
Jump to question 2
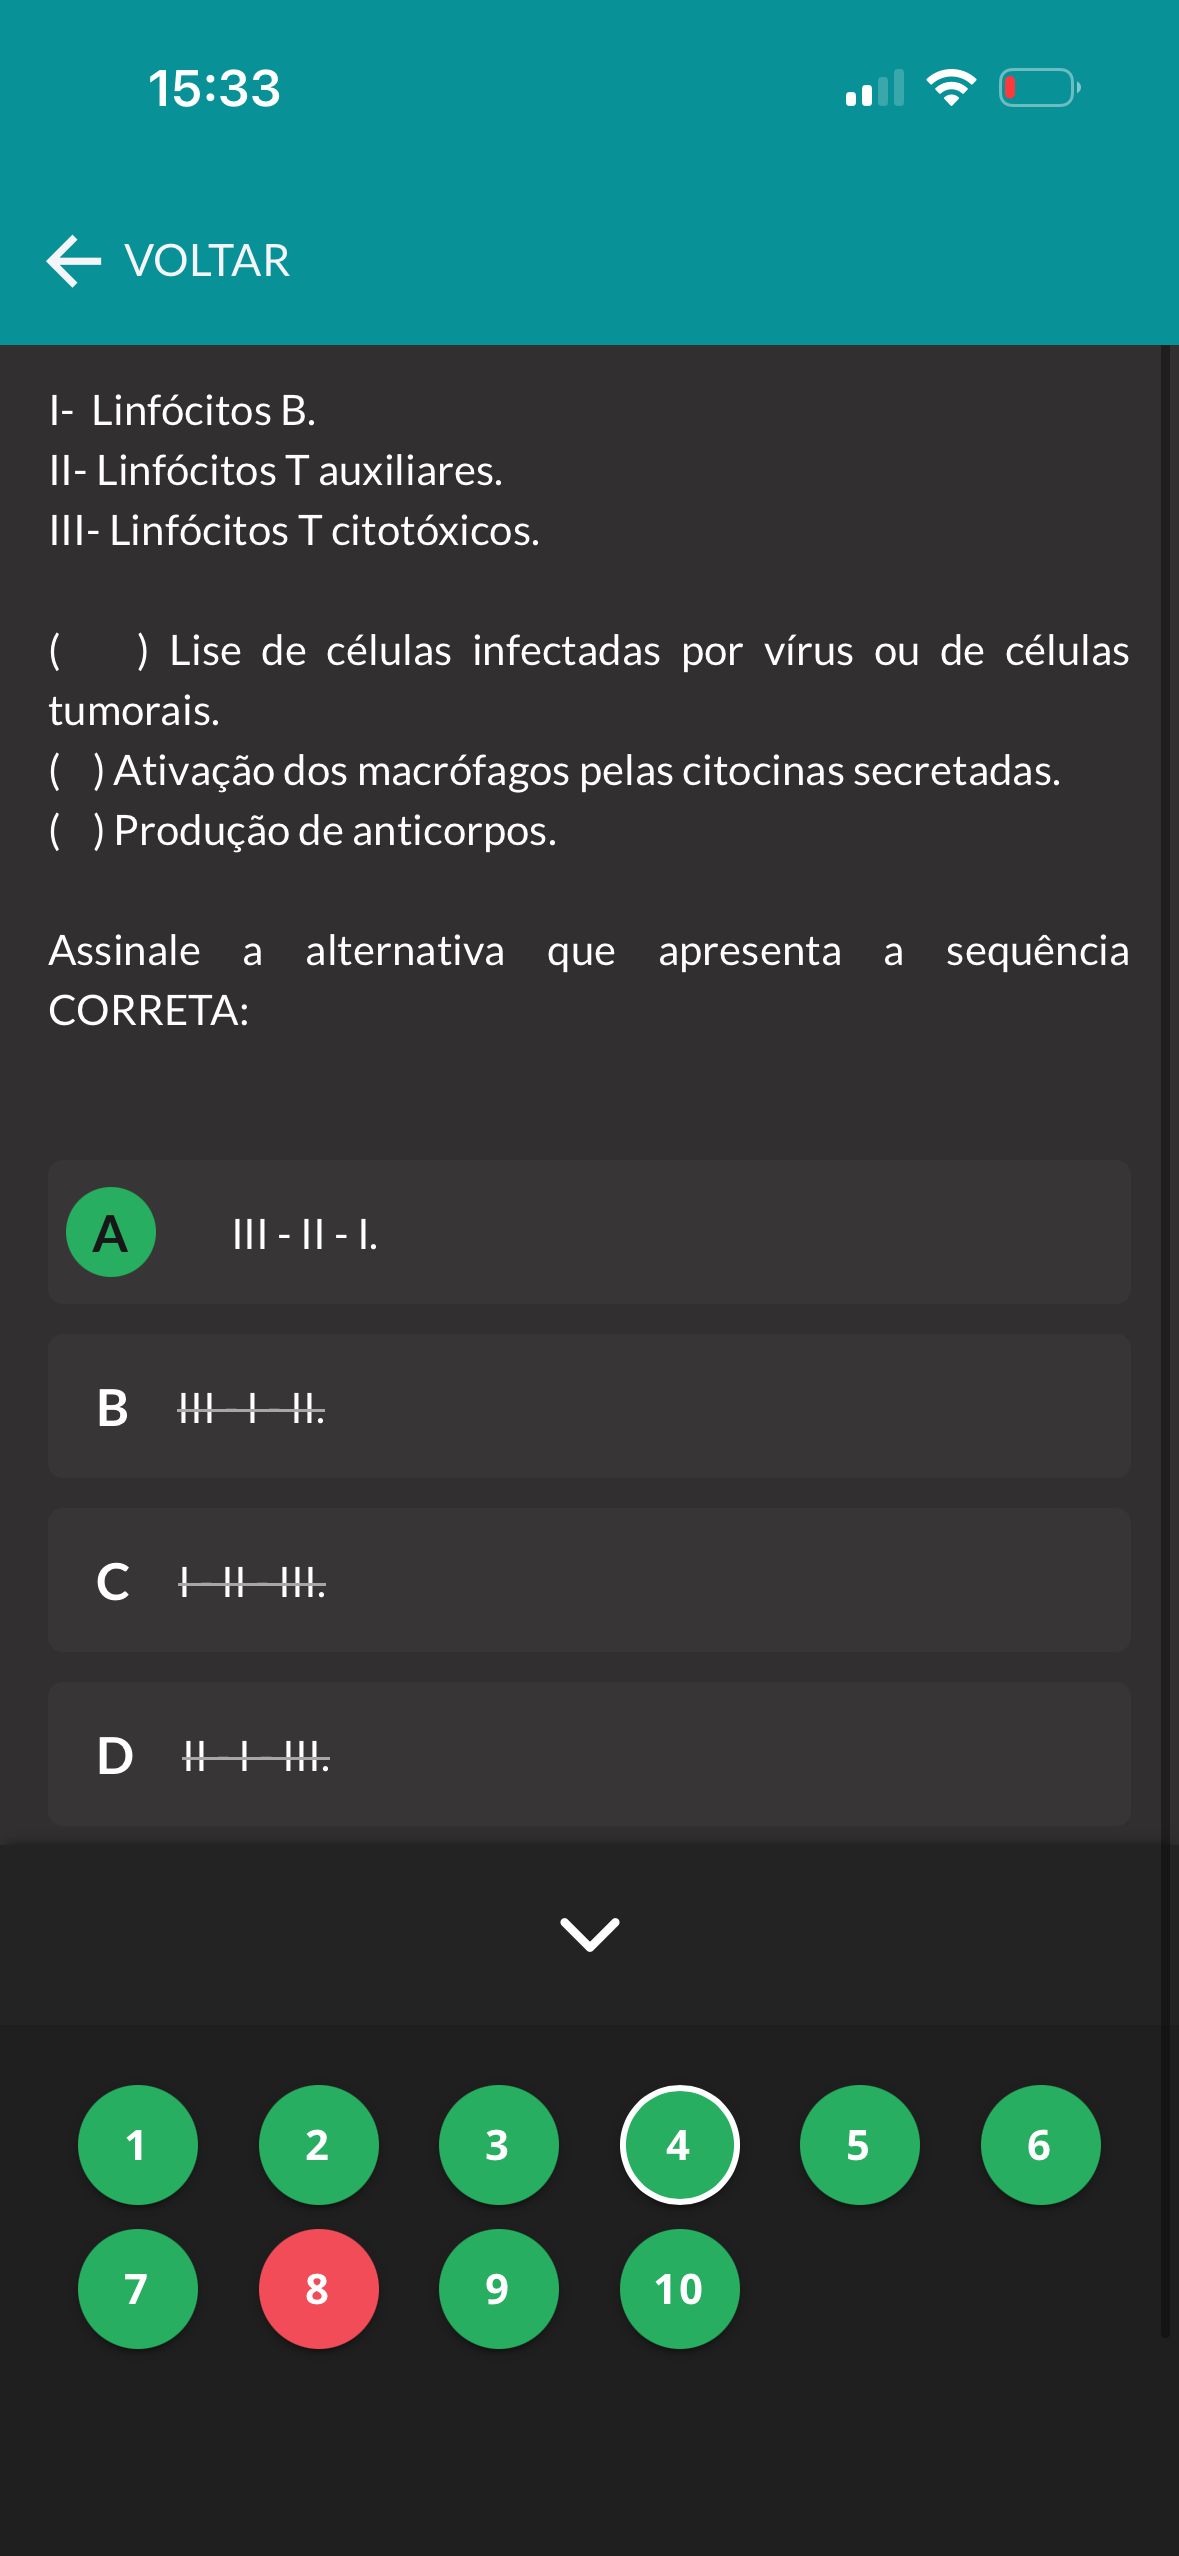[318, 2145]
